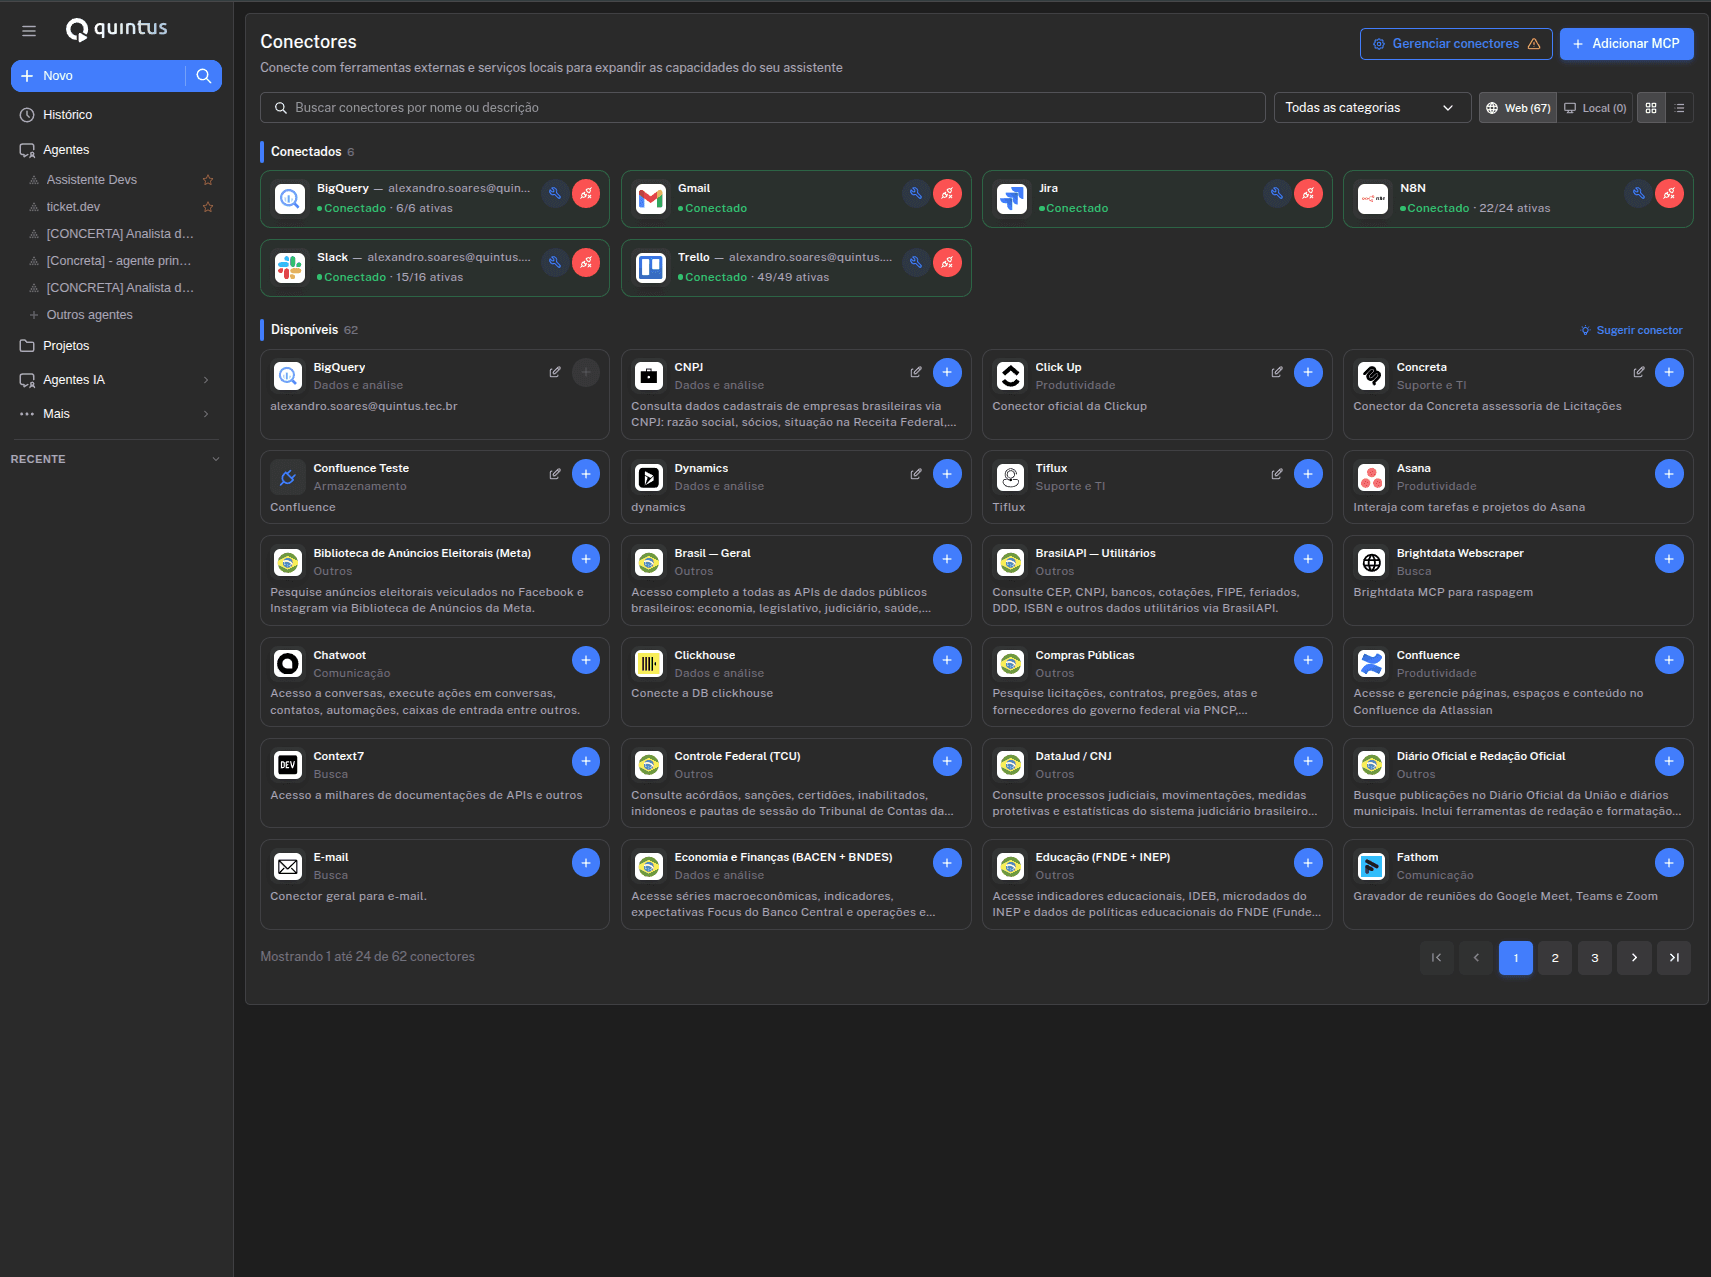Edit the Confluence Teste connector
The height and width of the screenshot is (1277, 1711).
coord(555,474)
